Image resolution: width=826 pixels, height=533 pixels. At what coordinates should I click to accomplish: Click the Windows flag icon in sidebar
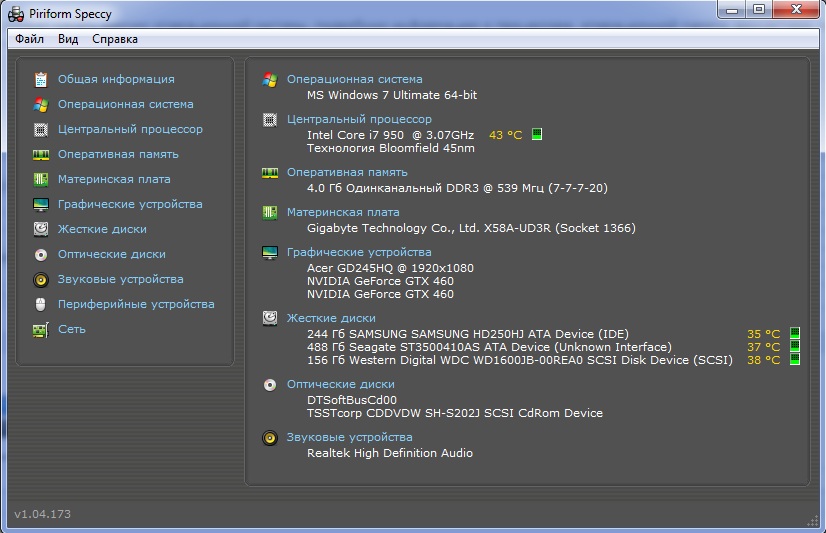point(41,104)
